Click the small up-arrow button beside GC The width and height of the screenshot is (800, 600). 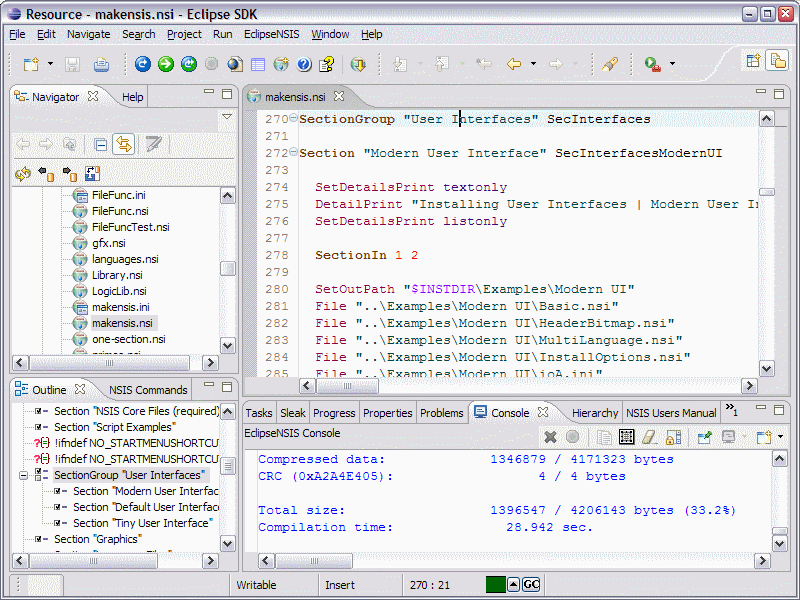tap(514, 585)
